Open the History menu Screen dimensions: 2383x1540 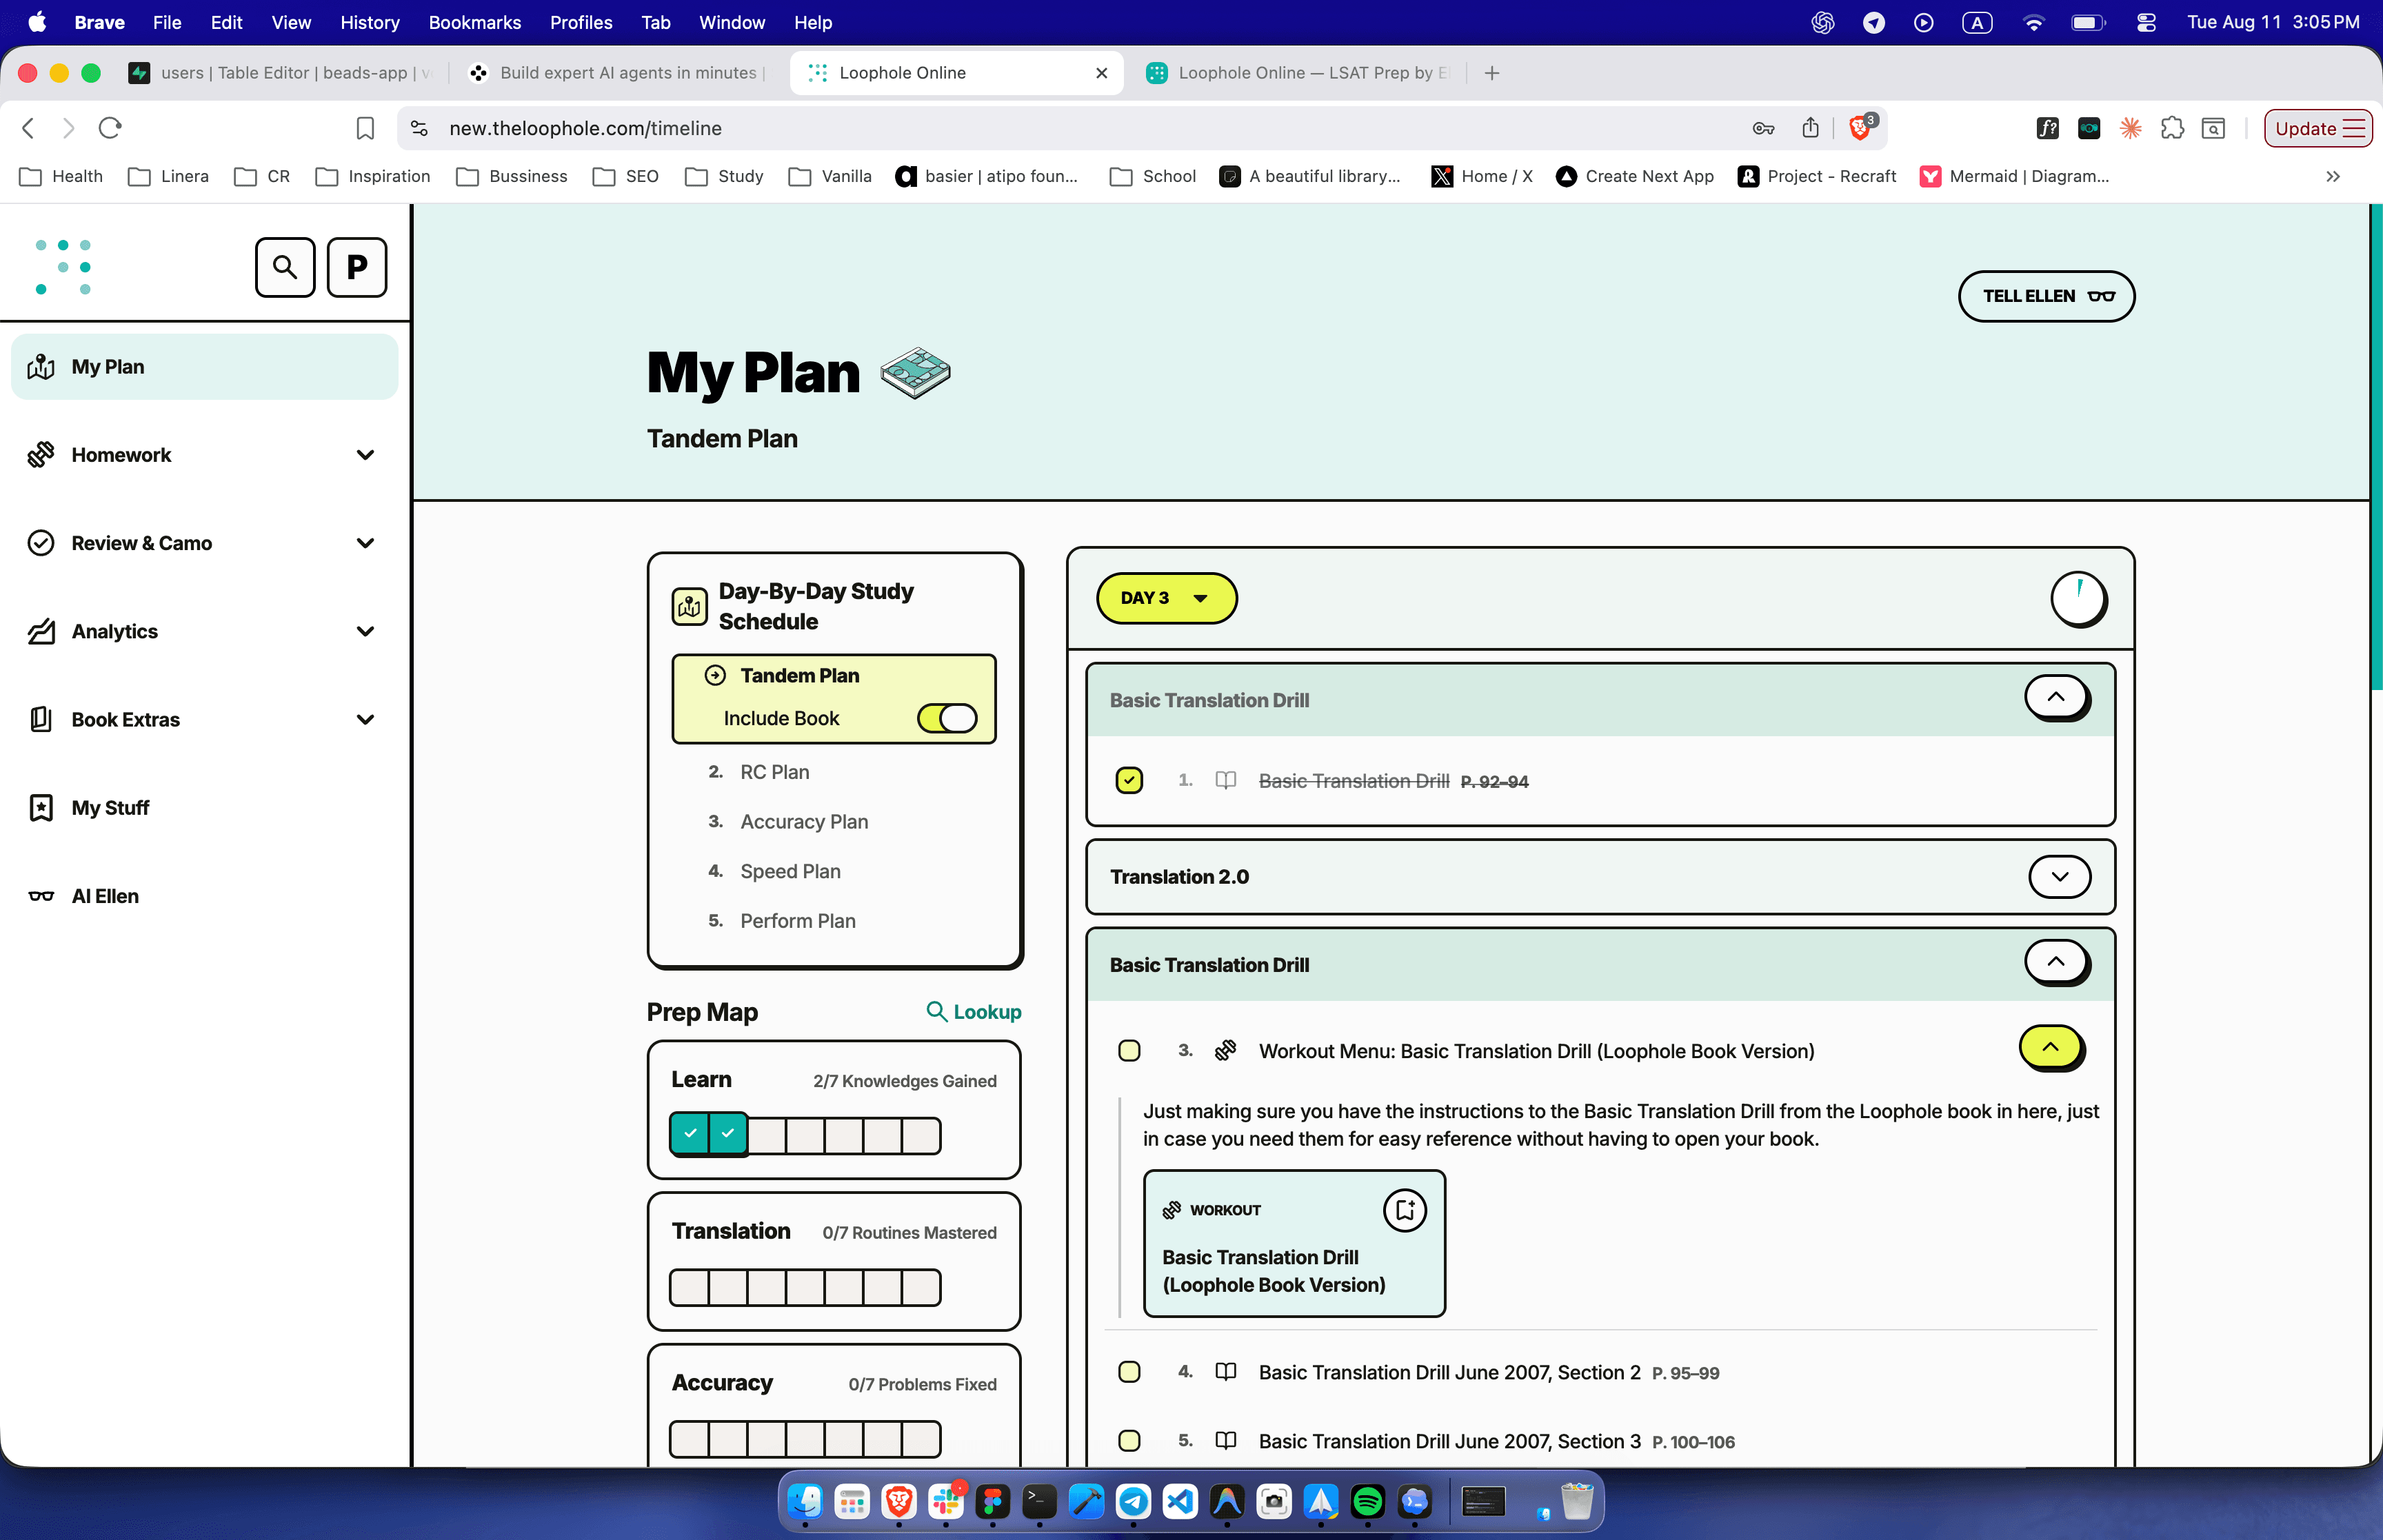click(x=369, y=22)
